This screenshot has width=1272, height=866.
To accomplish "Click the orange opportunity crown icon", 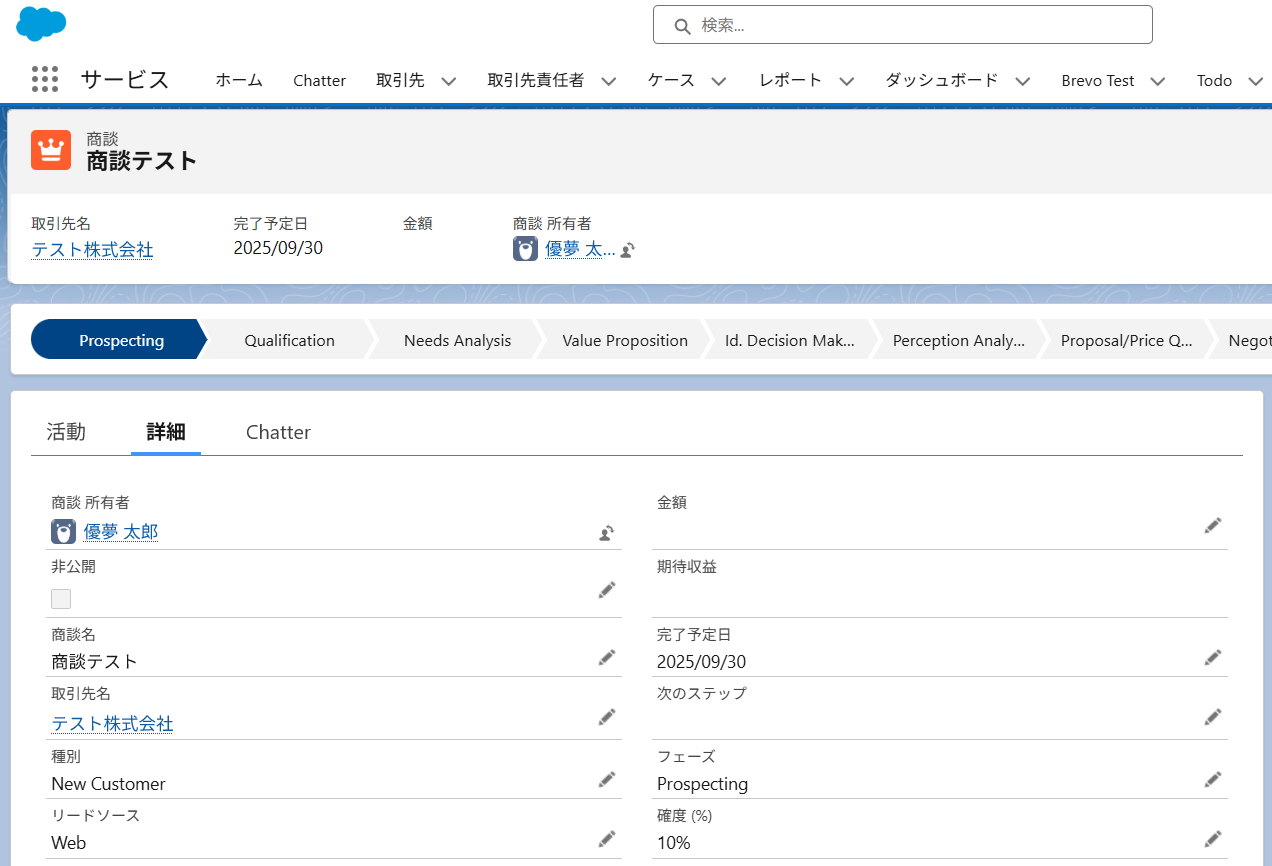I will (51, 150).
